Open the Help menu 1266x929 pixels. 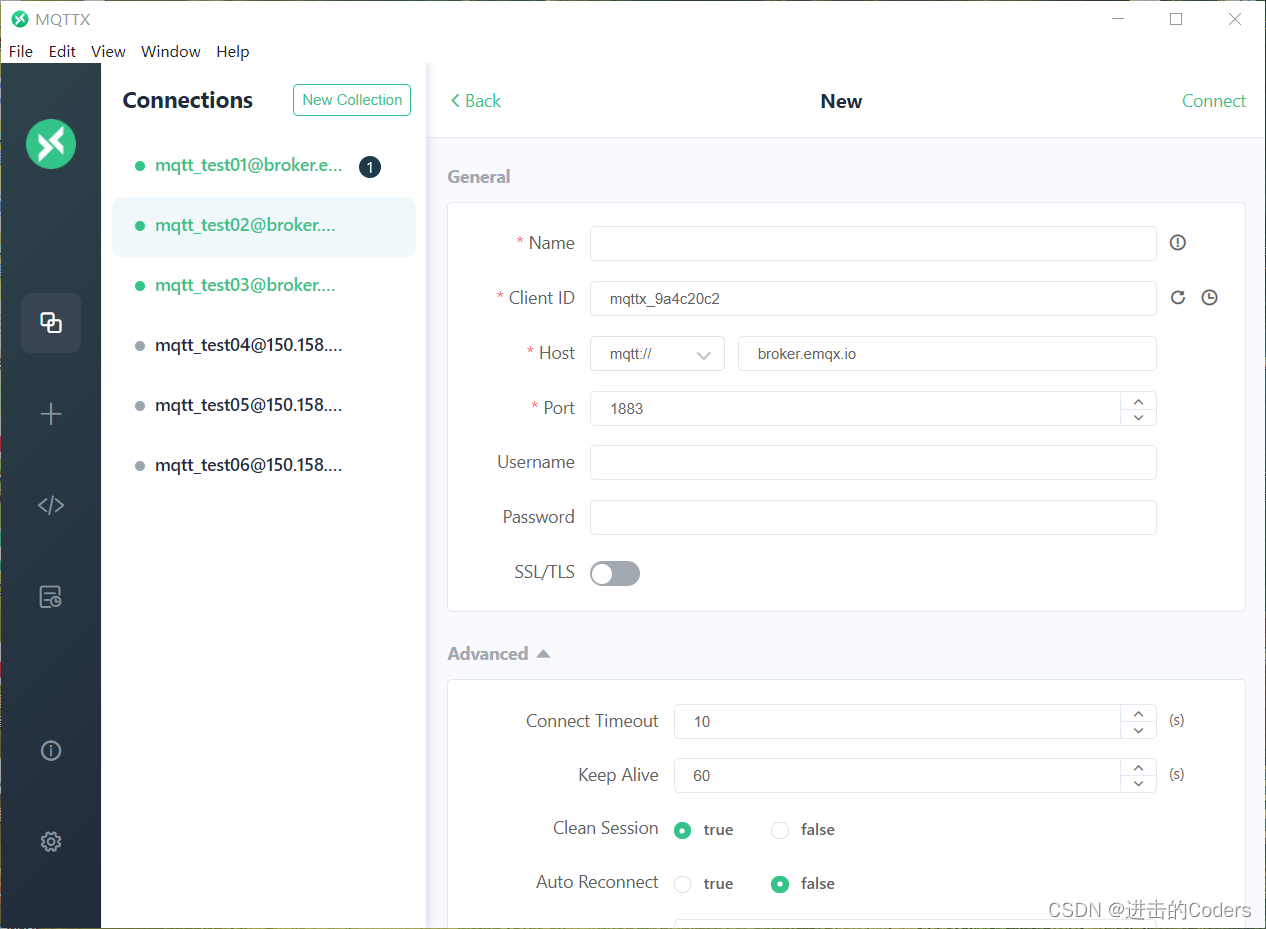pos(233,52)
